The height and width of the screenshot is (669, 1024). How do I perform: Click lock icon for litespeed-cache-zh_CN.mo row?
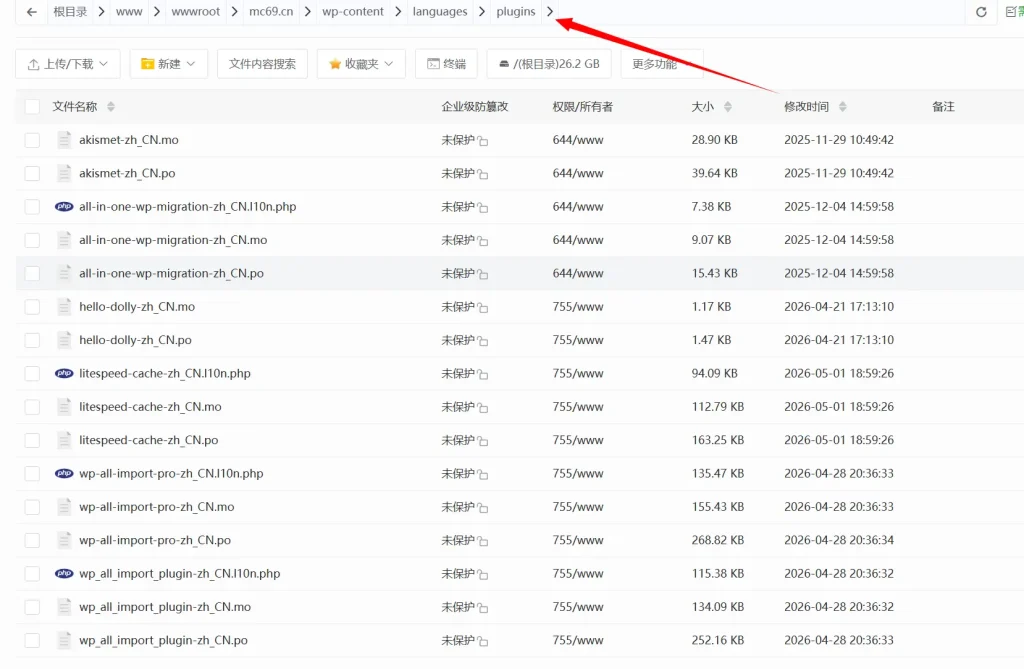(483, 407)
